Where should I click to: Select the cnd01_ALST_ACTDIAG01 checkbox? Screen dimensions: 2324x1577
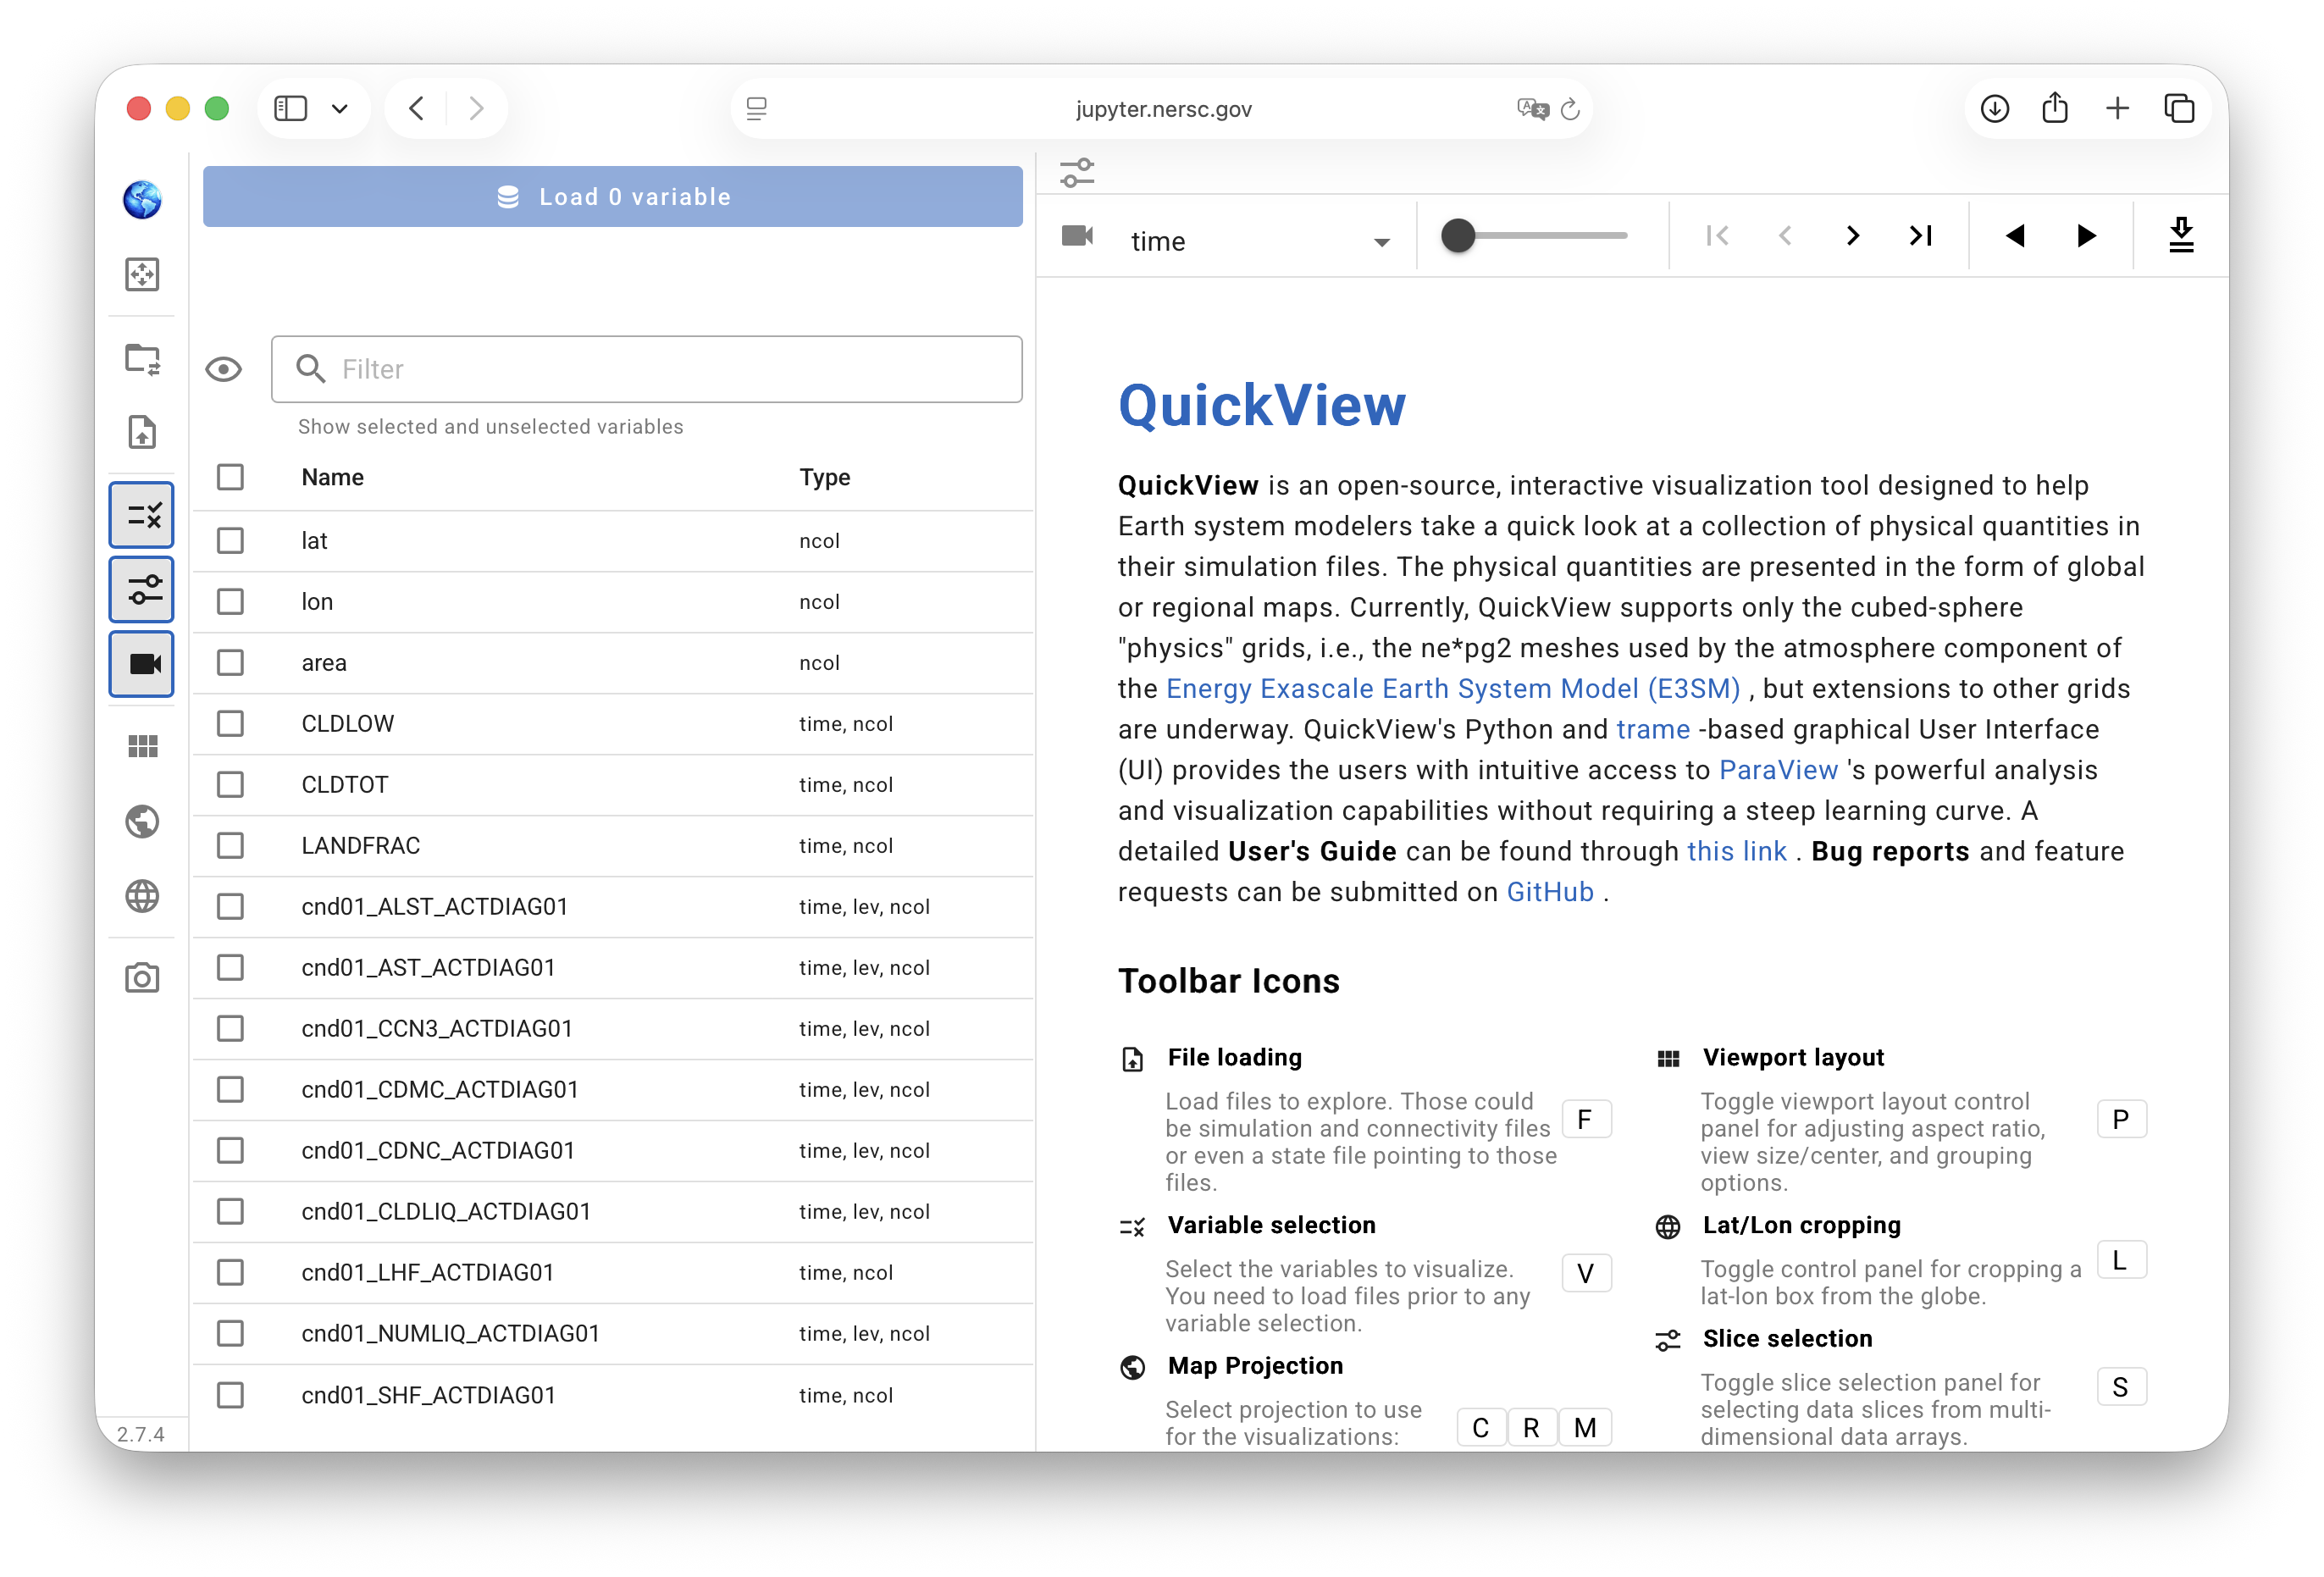[x=230, y=907]
